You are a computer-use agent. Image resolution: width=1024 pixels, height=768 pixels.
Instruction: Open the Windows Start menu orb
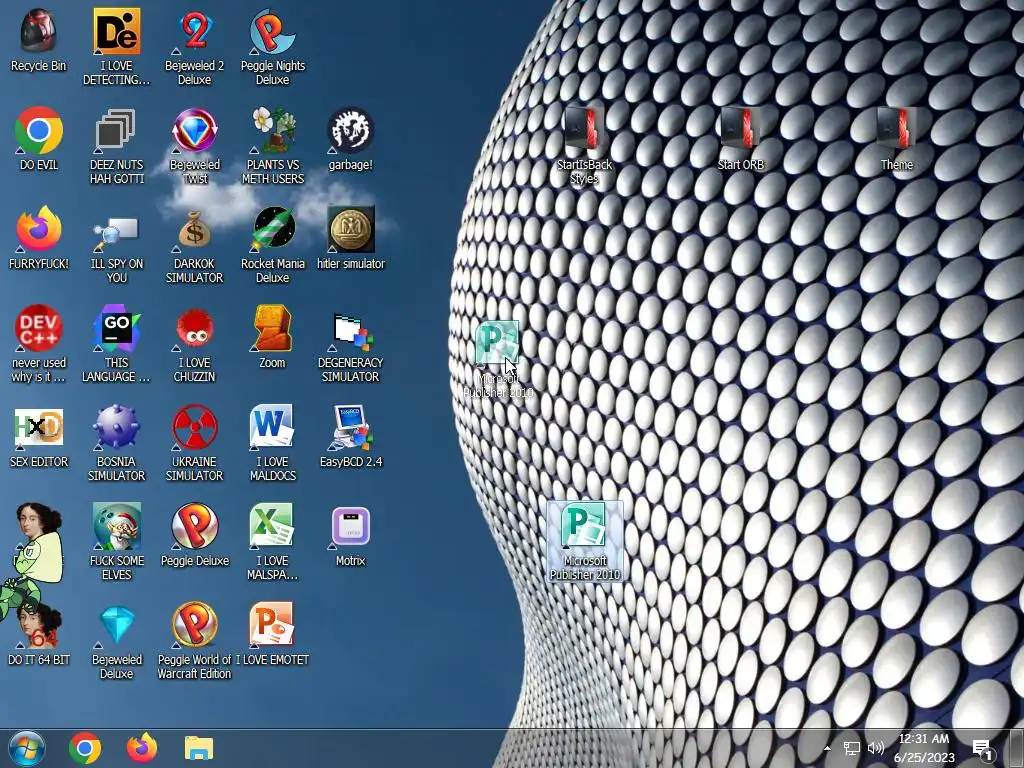[x=27, y=749]
